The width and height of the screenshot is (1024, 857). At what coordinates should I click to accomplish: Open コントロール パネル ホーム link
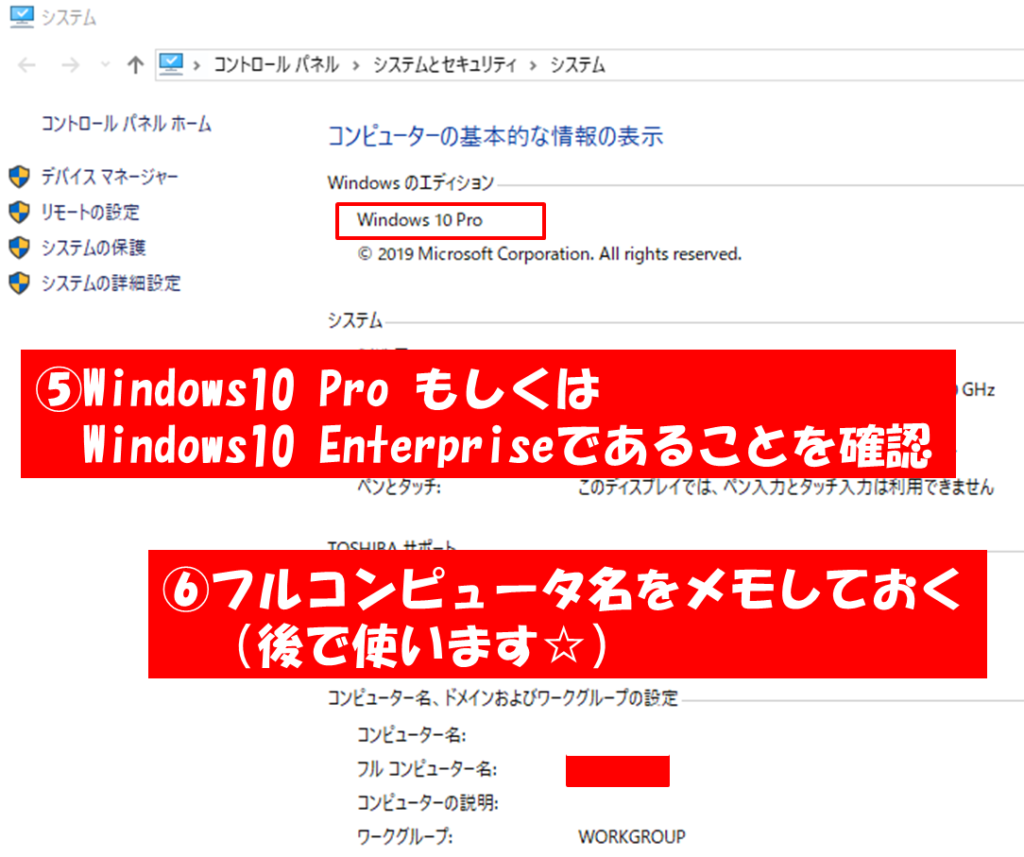127,123
